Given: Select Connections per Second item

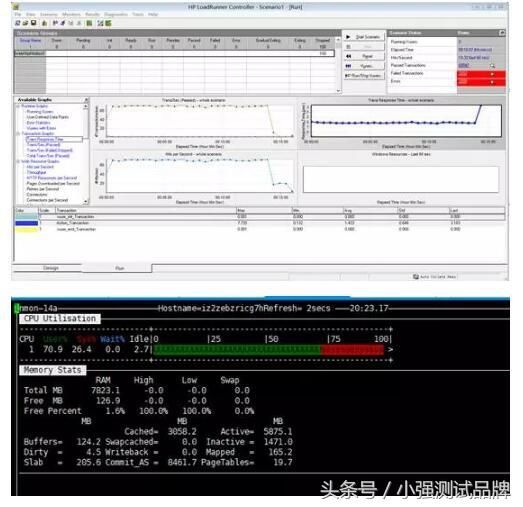Looking at the screenshot, I should click(47, 200).
